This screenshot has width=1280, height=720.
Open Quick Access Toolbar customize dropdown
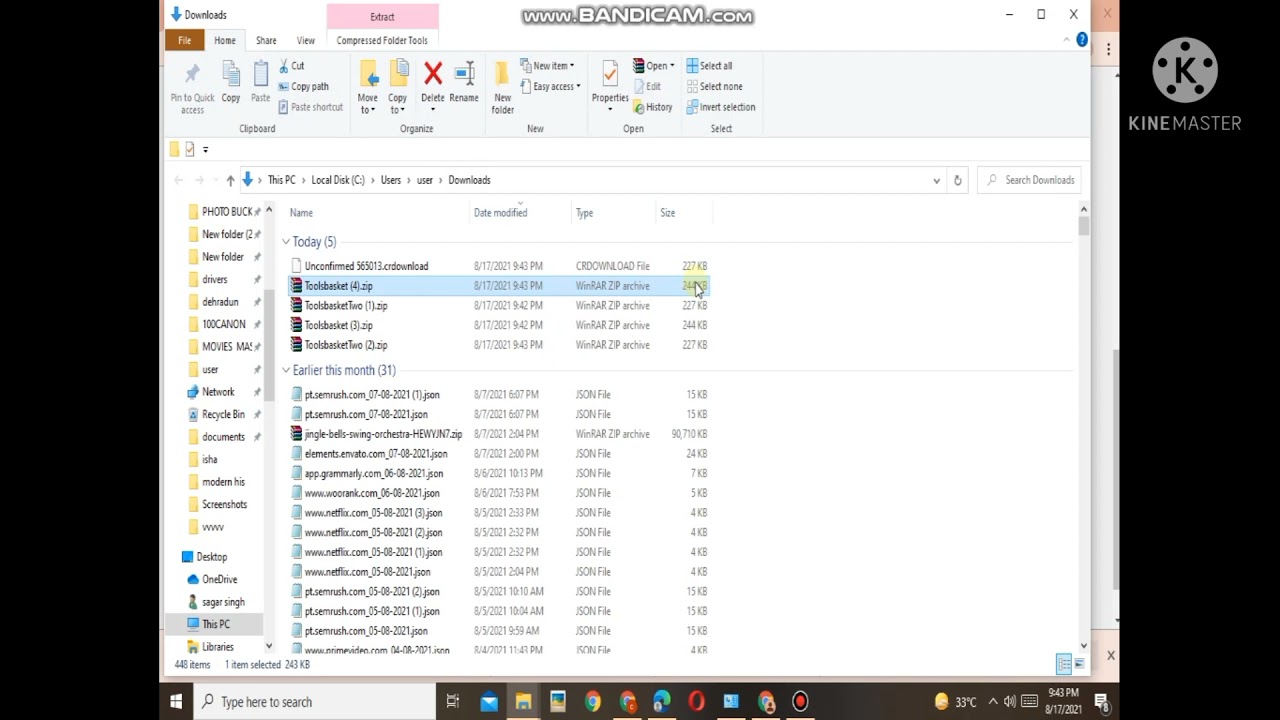pyautogui.click(x=206, y=149)
